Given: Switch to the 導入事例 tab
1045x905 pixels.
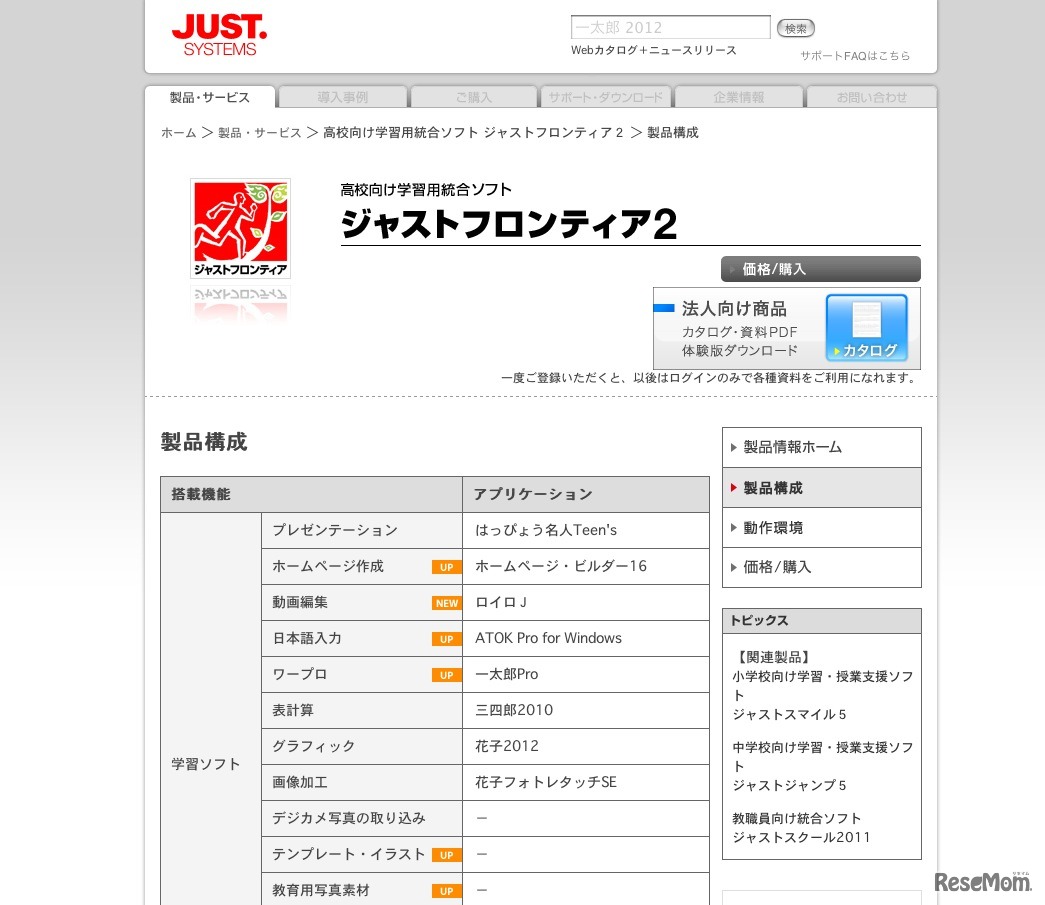Looking at the screenshot, I should [x=341, y=97].
